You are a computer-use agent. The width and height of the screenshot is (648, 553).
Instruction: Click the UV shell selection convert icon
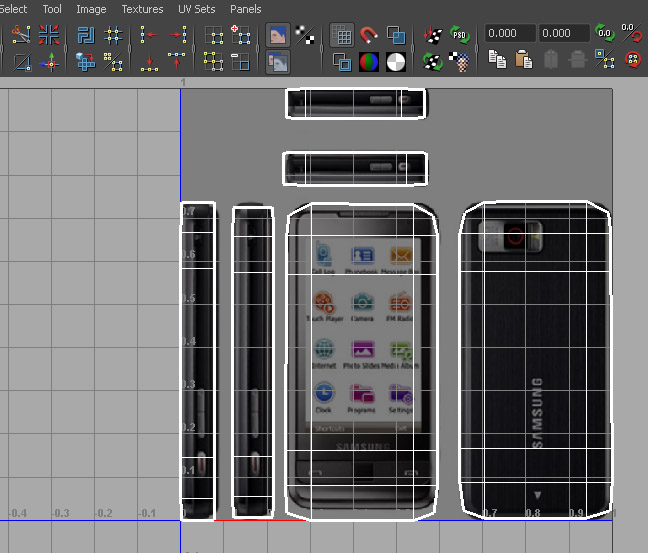click(113, 62)
